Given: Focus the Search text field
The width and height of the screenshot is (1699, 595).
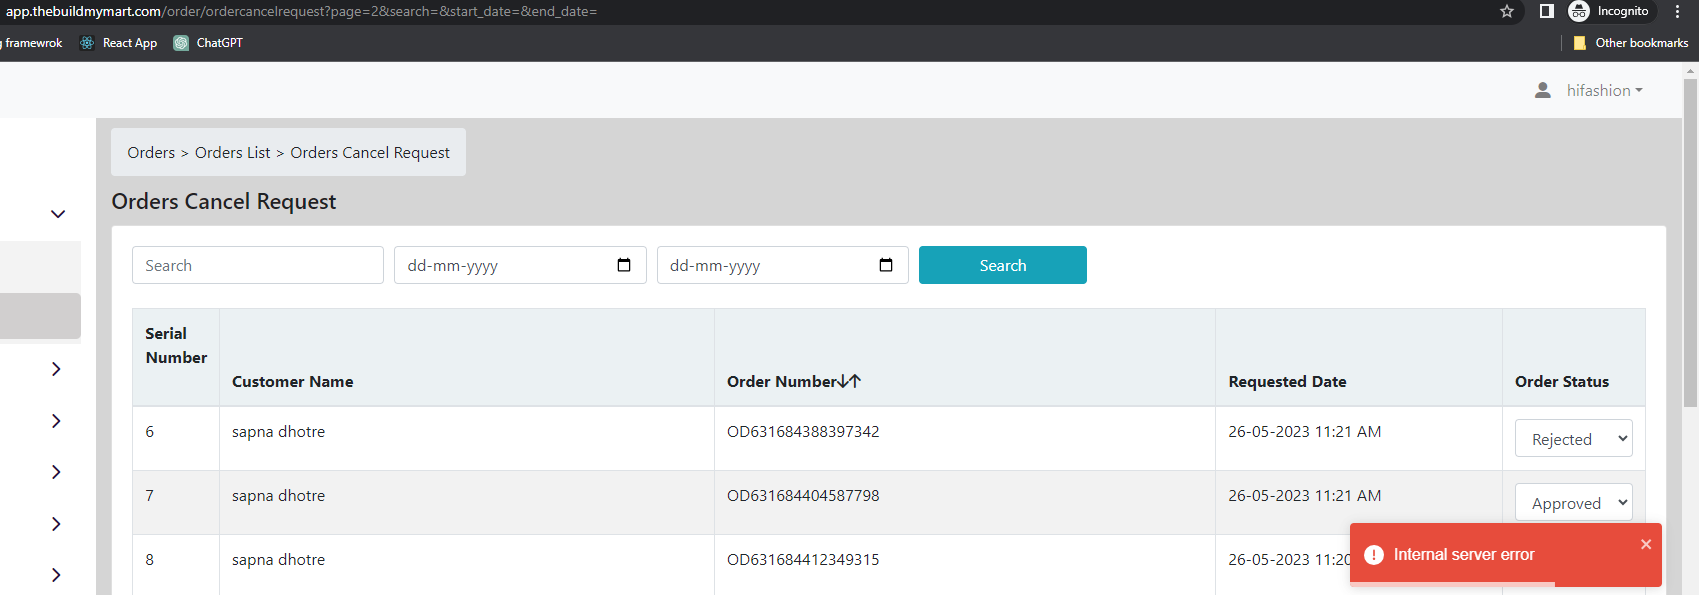Looking at the screenshot, I should [258, 265].
